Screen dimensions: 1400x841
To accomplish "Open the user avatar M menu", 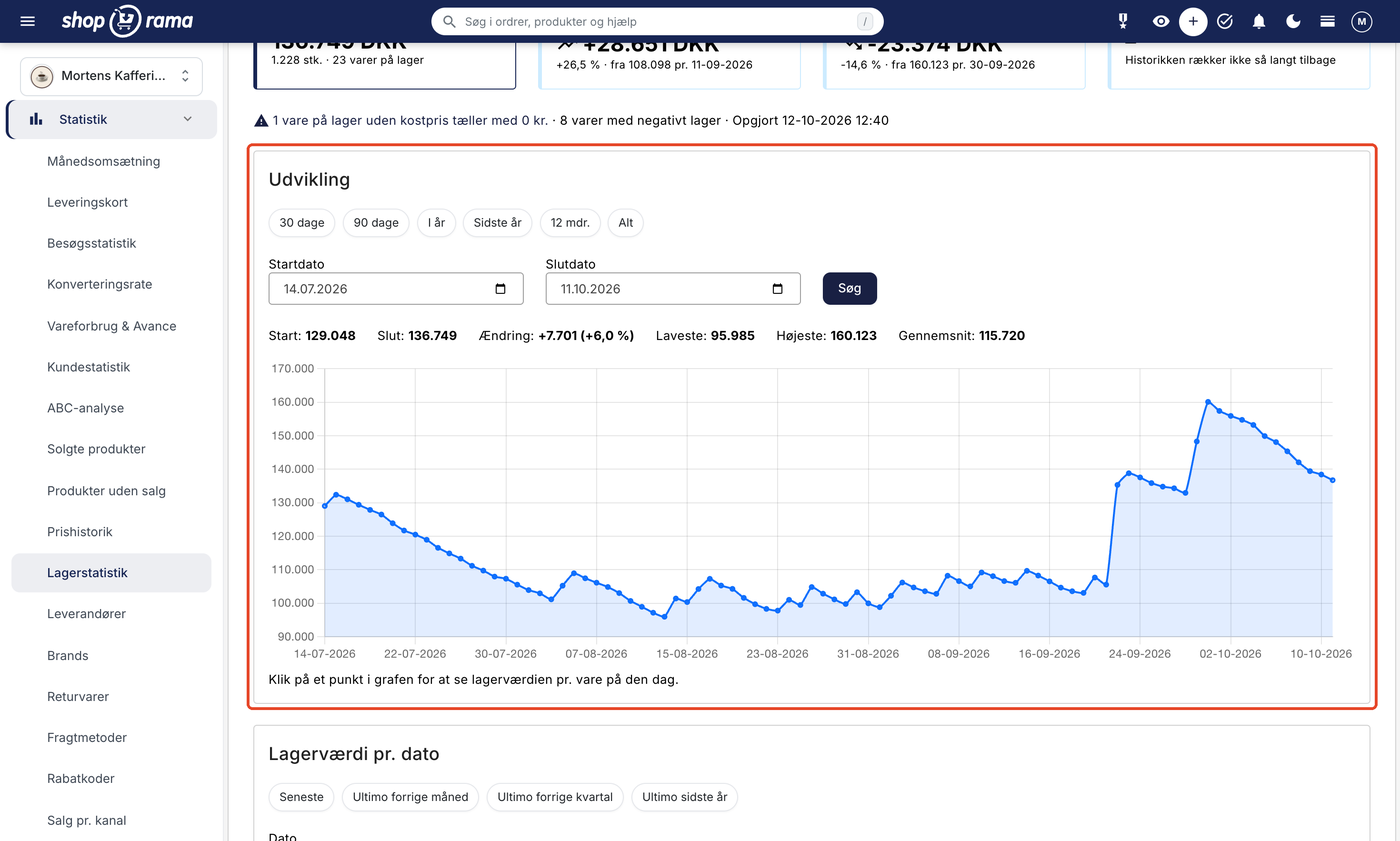I will tap(1361, 21).
